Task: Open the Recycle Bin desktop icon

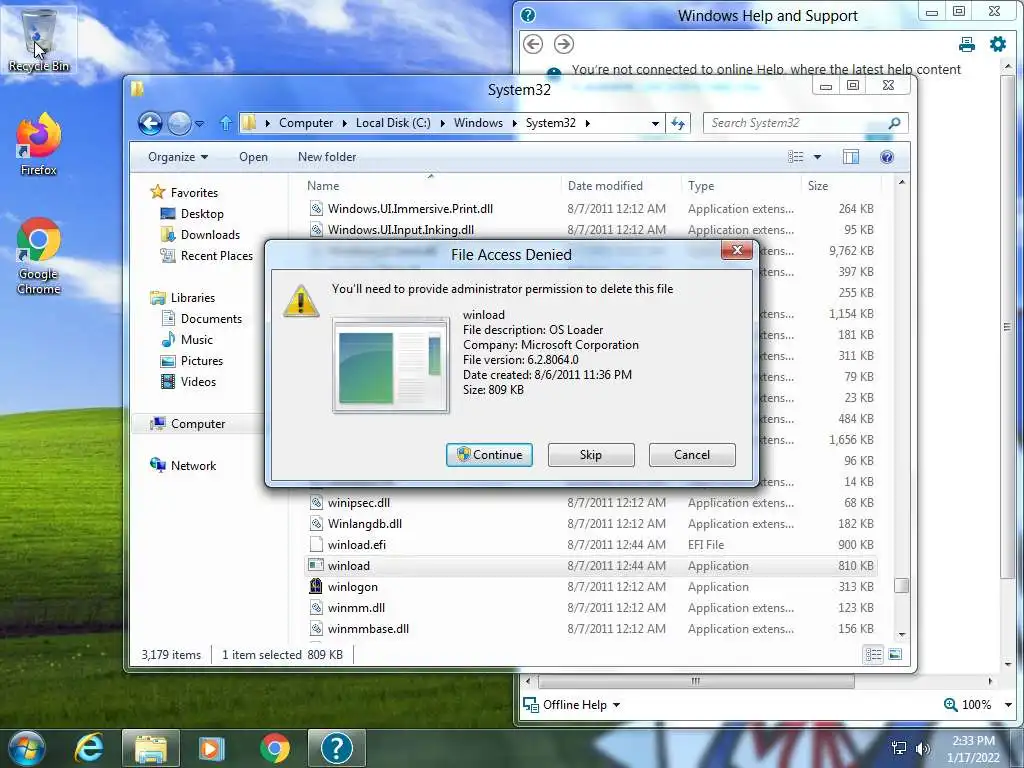Action: click(x=39, y=39)
